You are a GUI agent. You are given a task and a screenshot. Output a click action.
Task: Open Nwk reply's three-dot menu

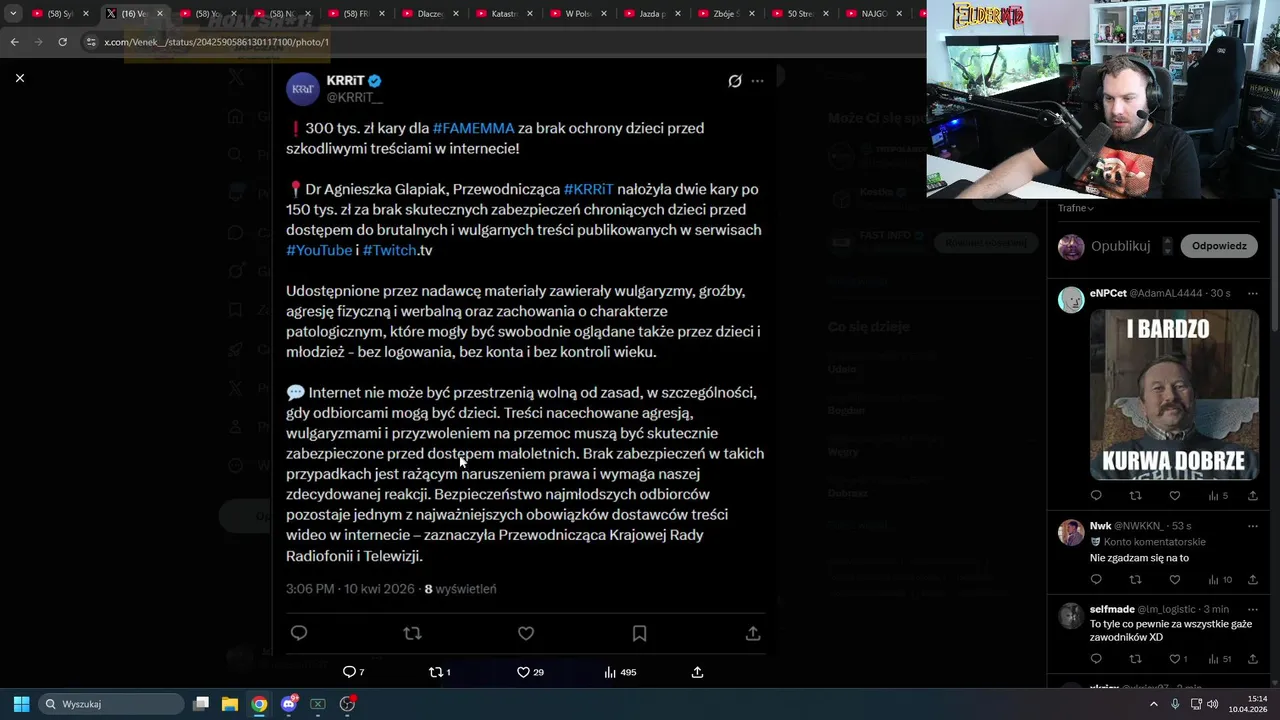[x=1252, y=526]
